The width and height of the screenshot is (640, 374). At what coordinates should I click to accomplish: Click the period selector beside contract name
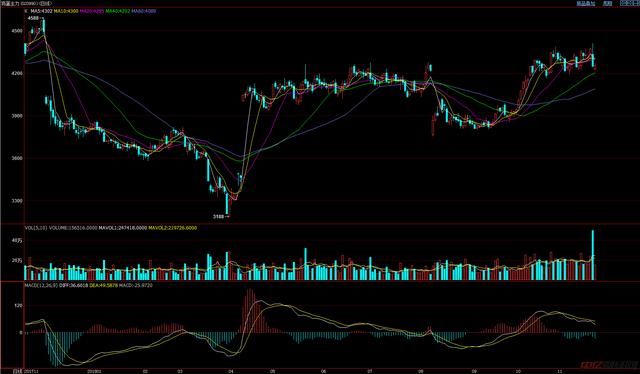pyautogui.click(x=44, y=3)
